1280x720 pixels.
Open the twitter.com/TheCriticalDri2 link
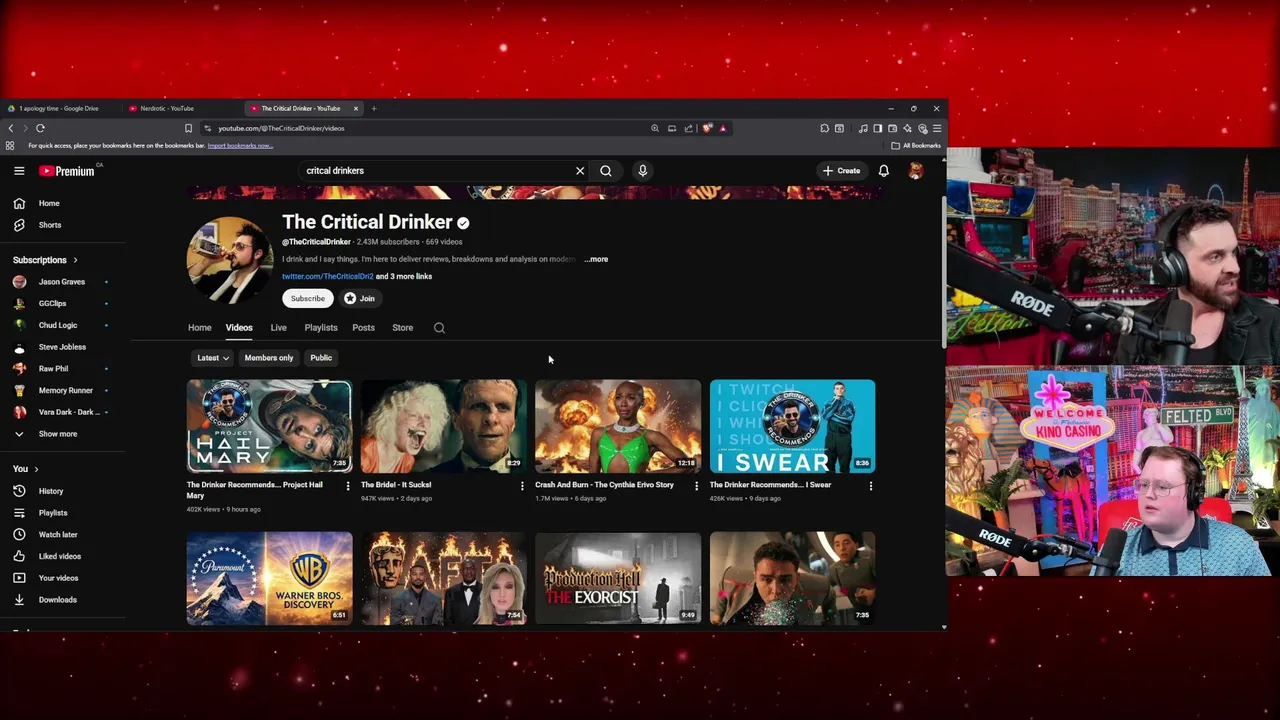(327, 277)
